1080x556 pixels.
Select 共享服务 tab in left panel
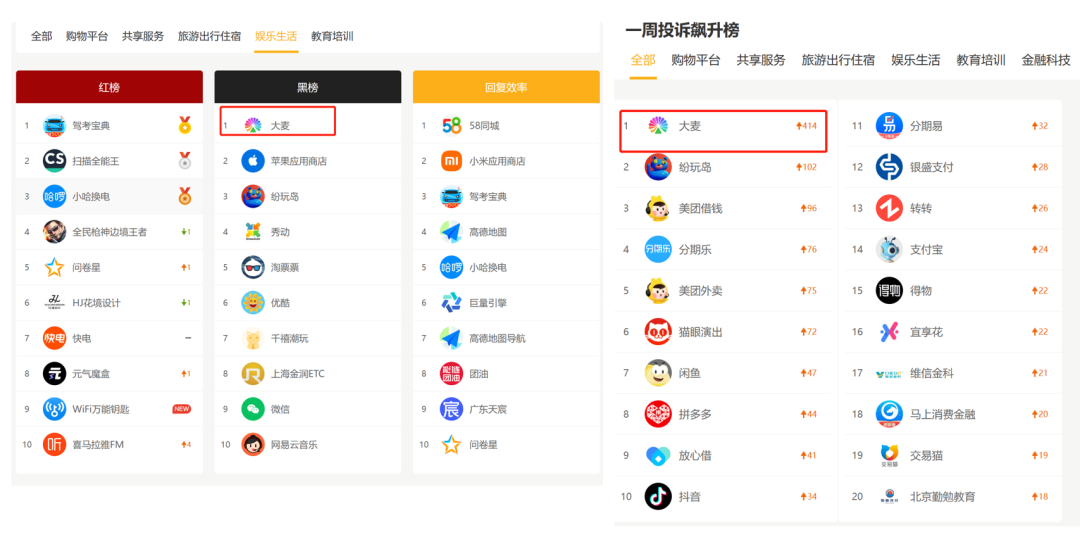pos(143,37)
